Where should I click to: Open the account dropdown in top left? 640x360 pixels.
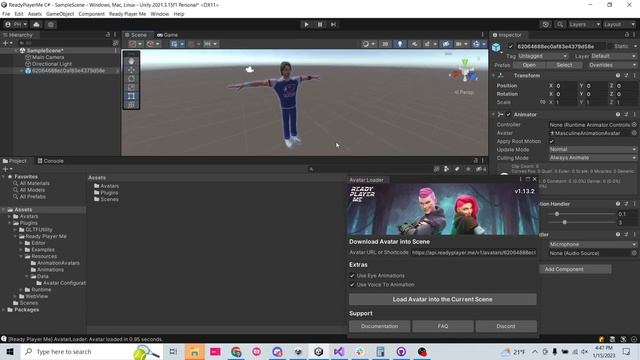coord(16,24)
